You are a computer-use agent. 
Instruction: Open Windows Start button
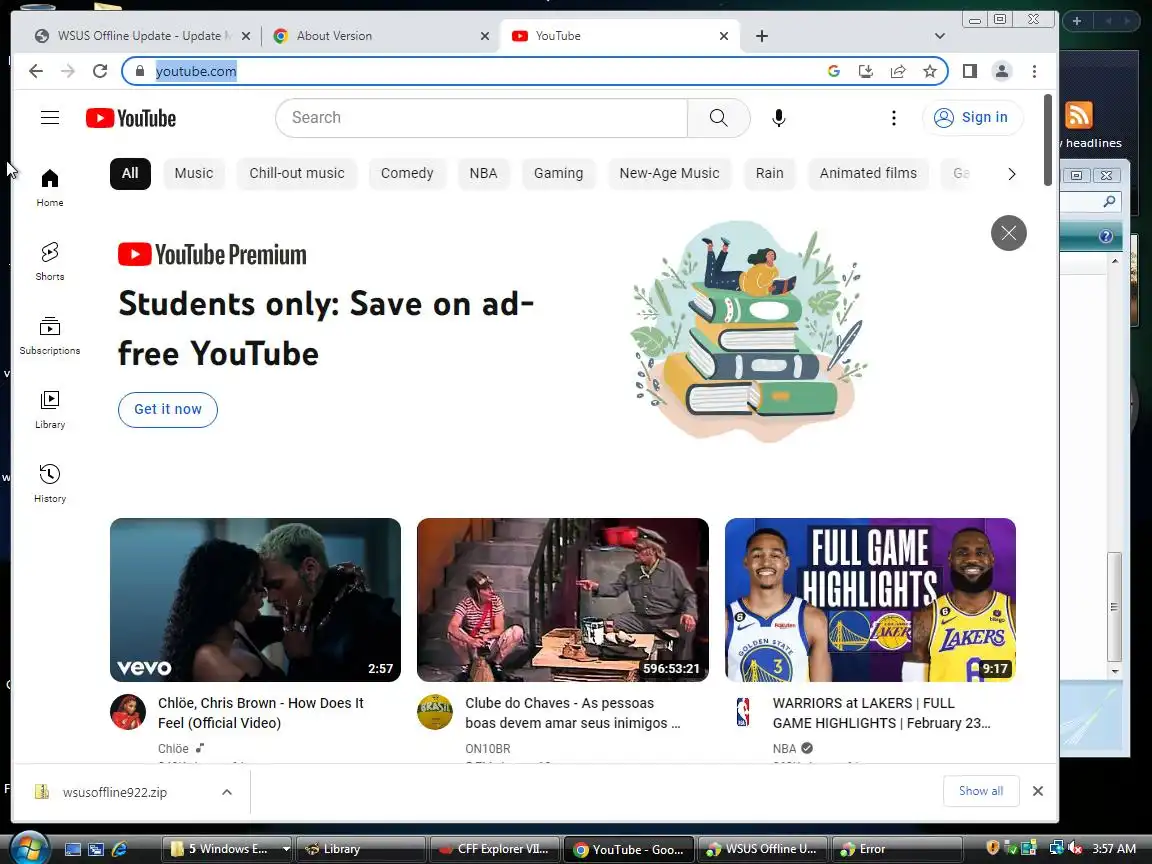(x=29, y=849)
